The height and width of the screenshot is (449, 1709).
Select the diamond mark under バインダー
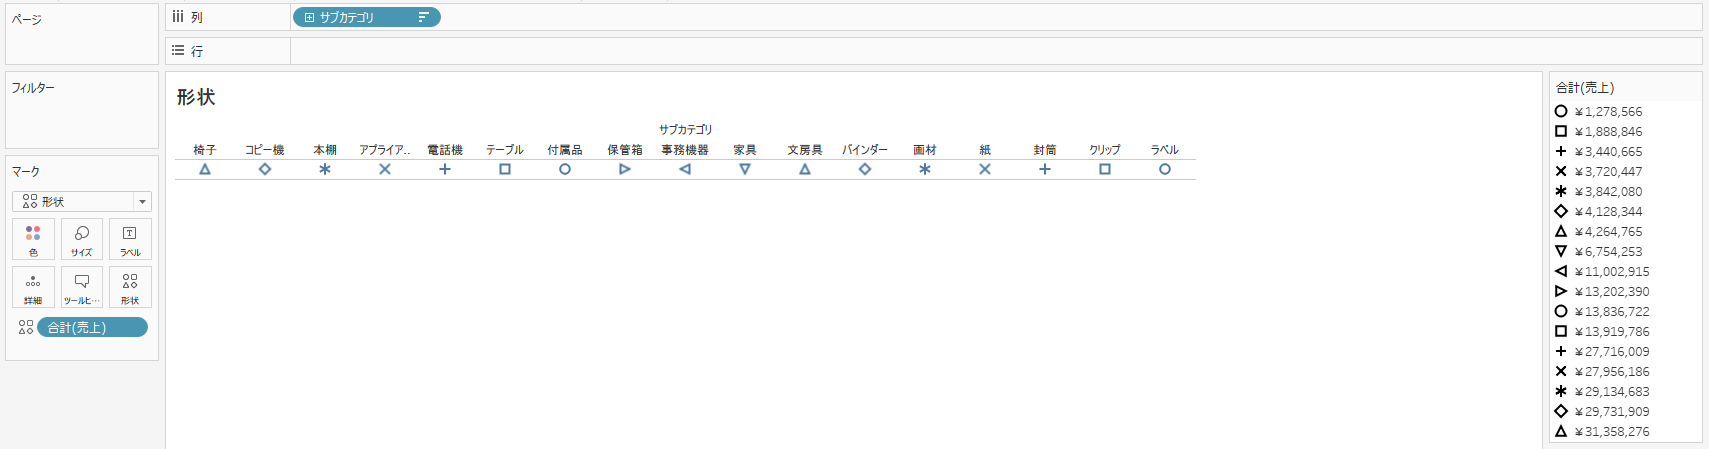[x=865, y=169]
